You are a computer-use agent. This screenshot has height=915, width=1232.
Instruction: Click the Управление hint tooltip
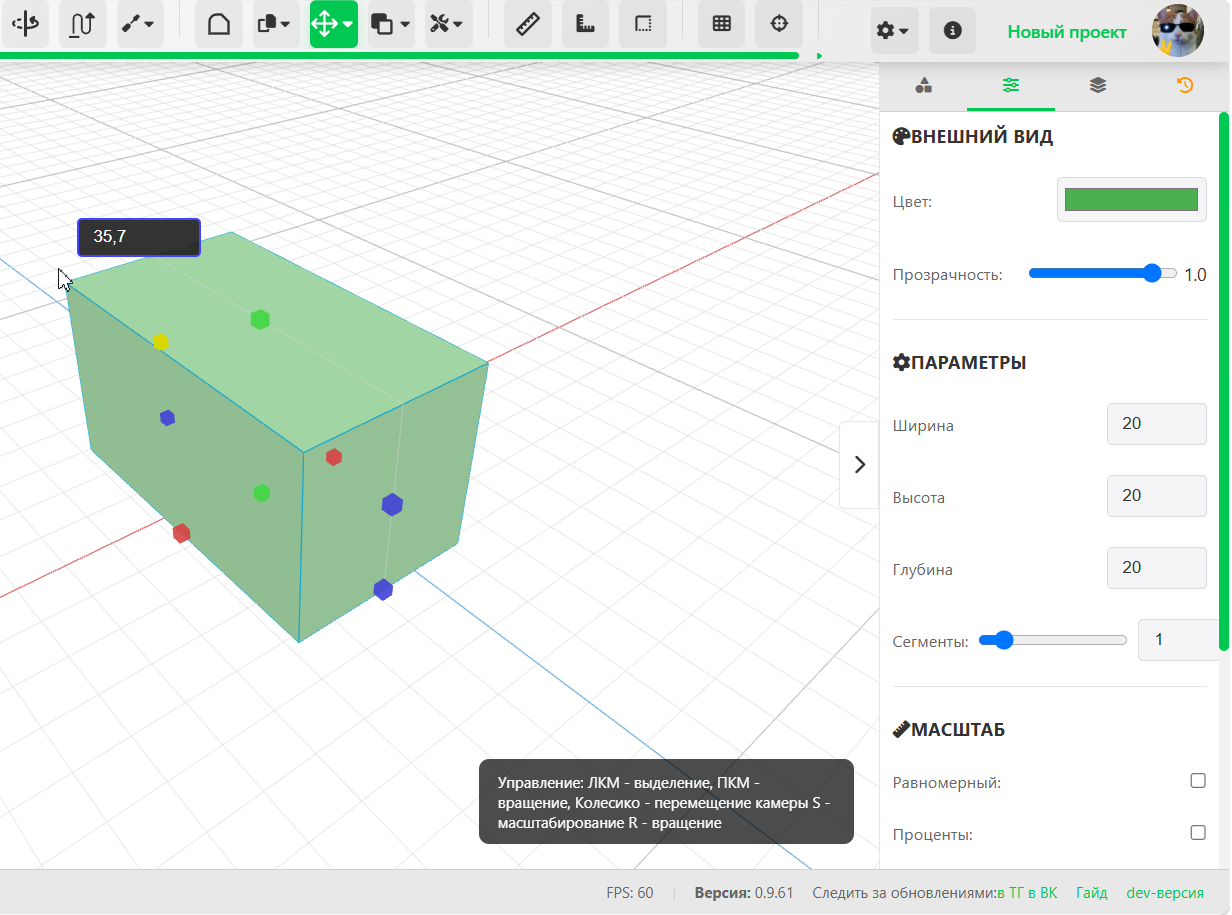[666, 802]
